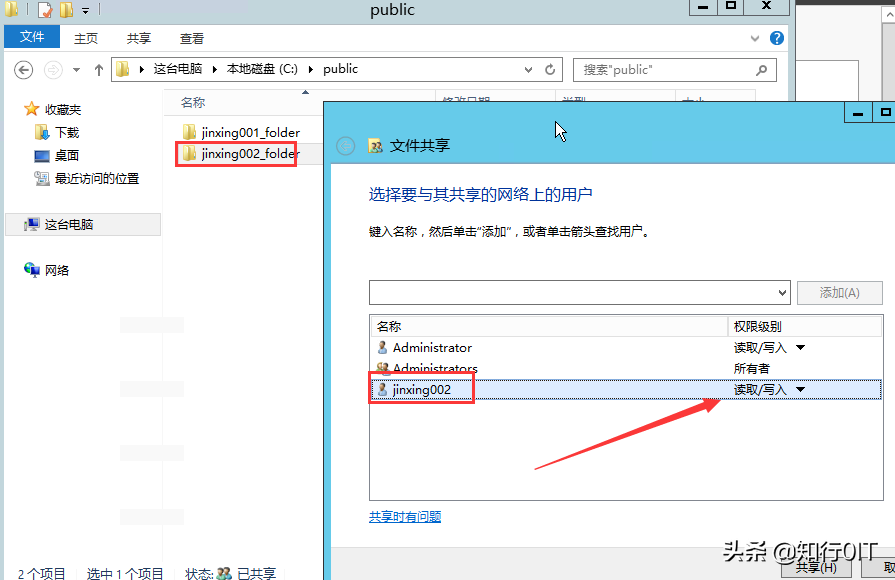Open Properties via the quick access checkmark icon
The width and height of the screenshot is (895, 580).
pos(44,10)
